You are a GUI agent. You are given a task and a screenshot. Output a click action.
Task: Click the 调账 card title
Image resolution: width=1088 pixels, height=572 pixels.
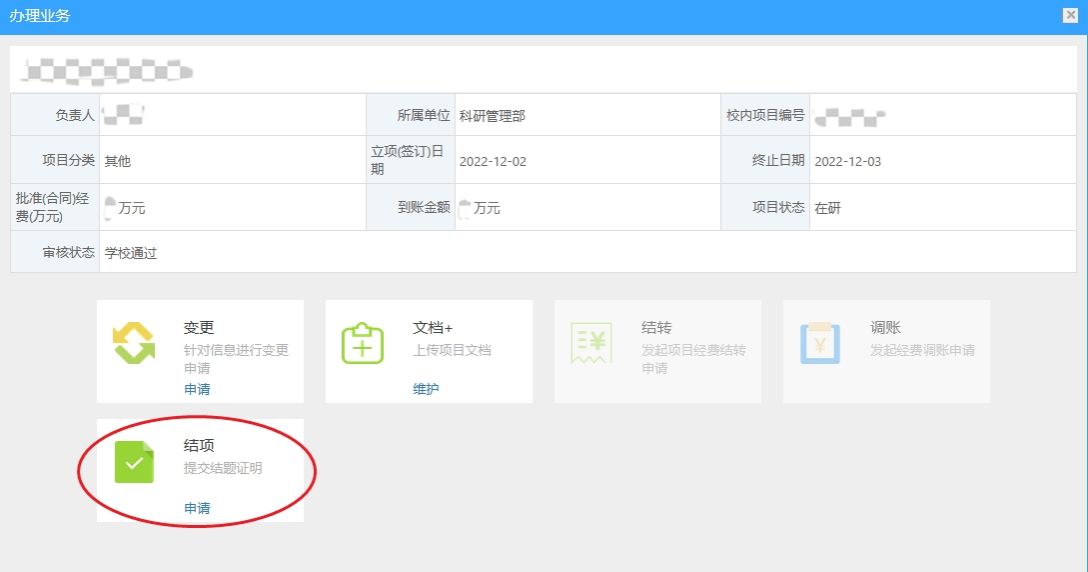885,327
